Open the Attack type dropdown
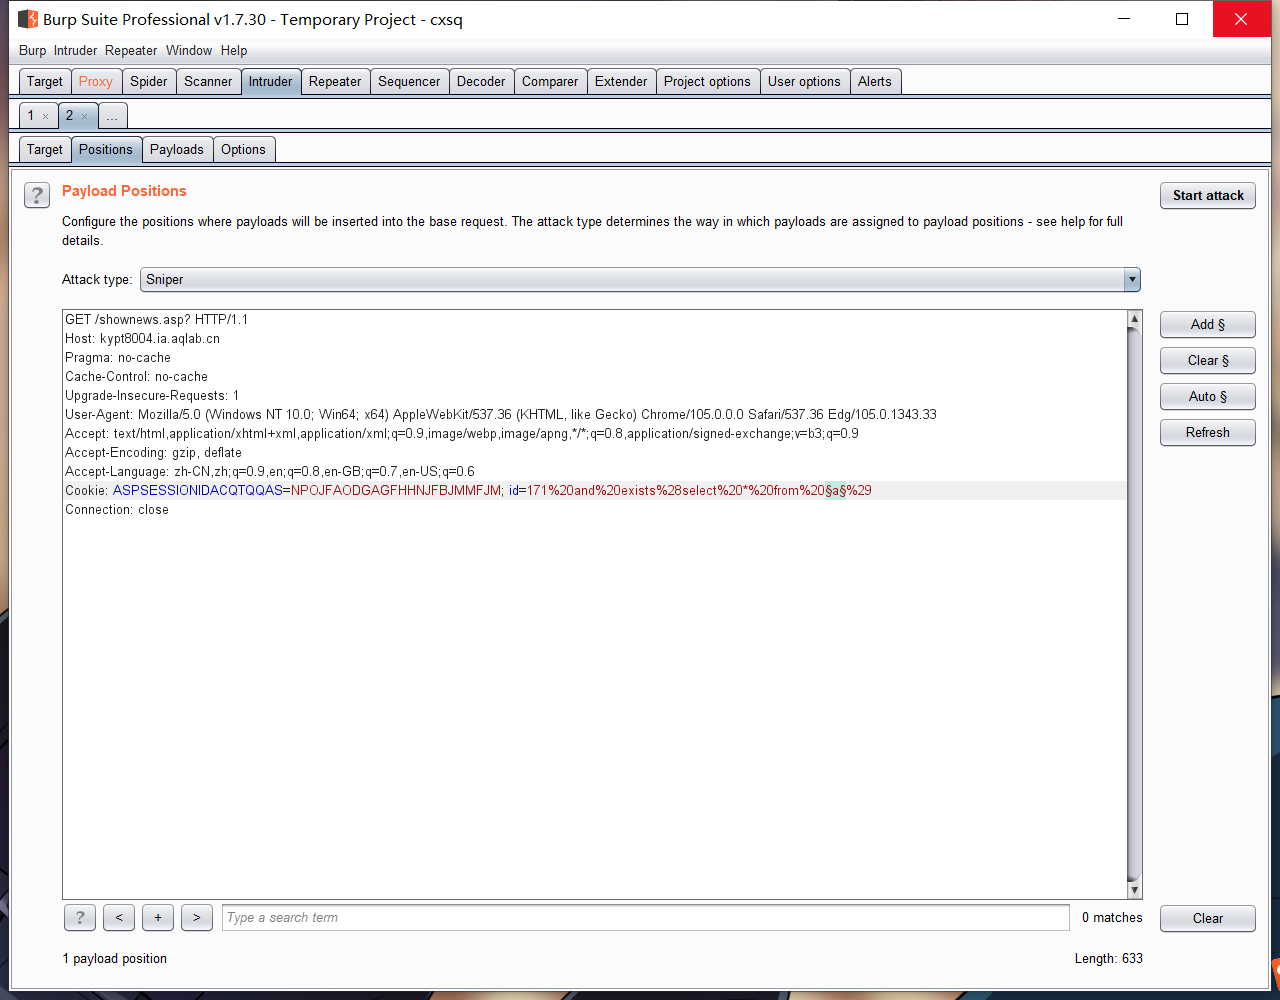Image resolution: width=1280 pixels, height=1000 pixels. (640, 280)
